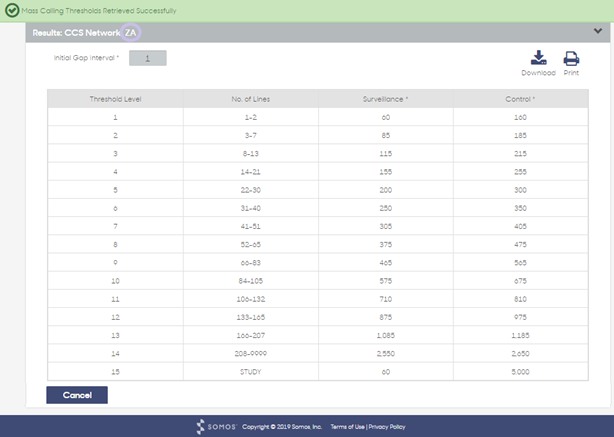Click the Print icon
614x437 pixels.
click(x=571, y=58)
